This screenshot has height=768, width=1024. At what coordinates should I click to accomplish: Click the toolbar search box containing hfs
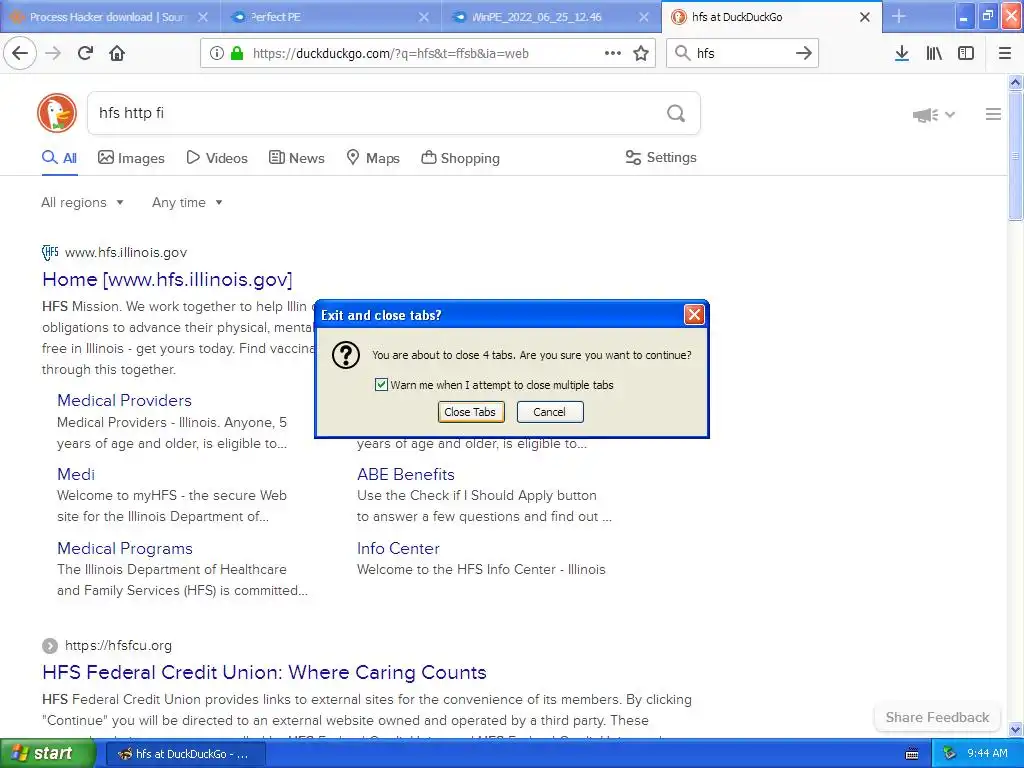(742, 53)
